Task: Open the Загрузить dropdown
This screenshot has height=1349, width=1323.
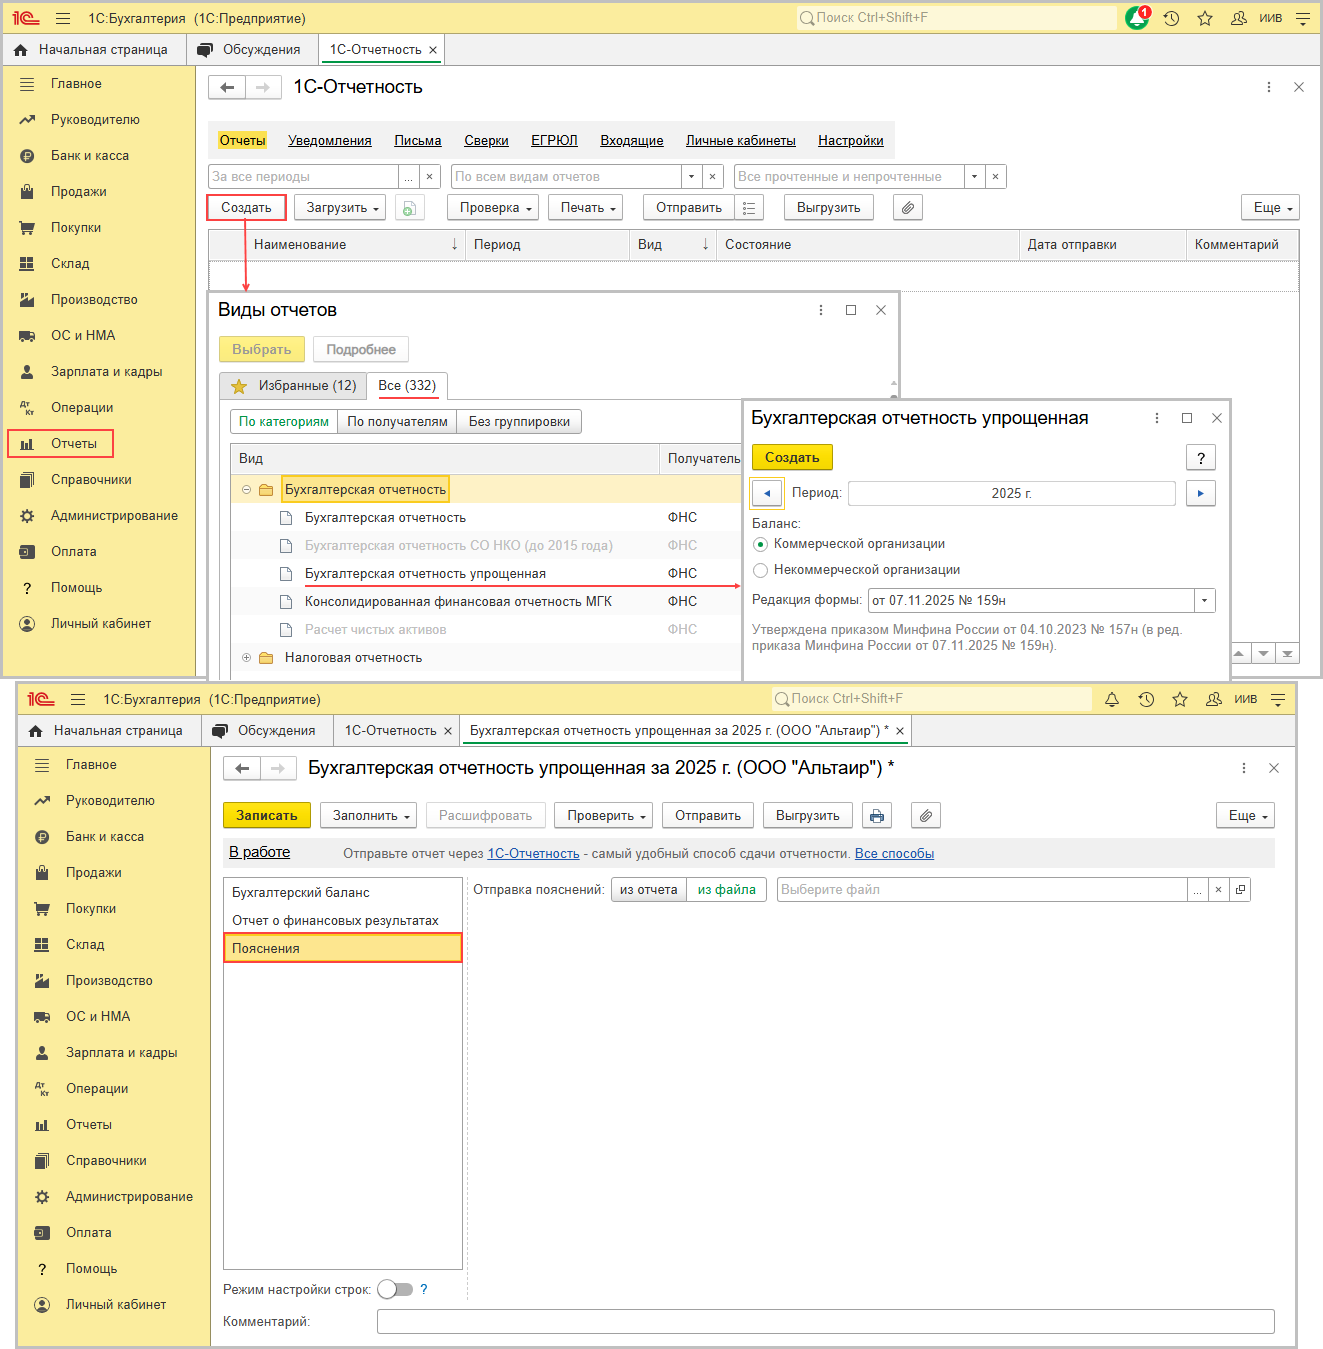Action: [340, 207]
